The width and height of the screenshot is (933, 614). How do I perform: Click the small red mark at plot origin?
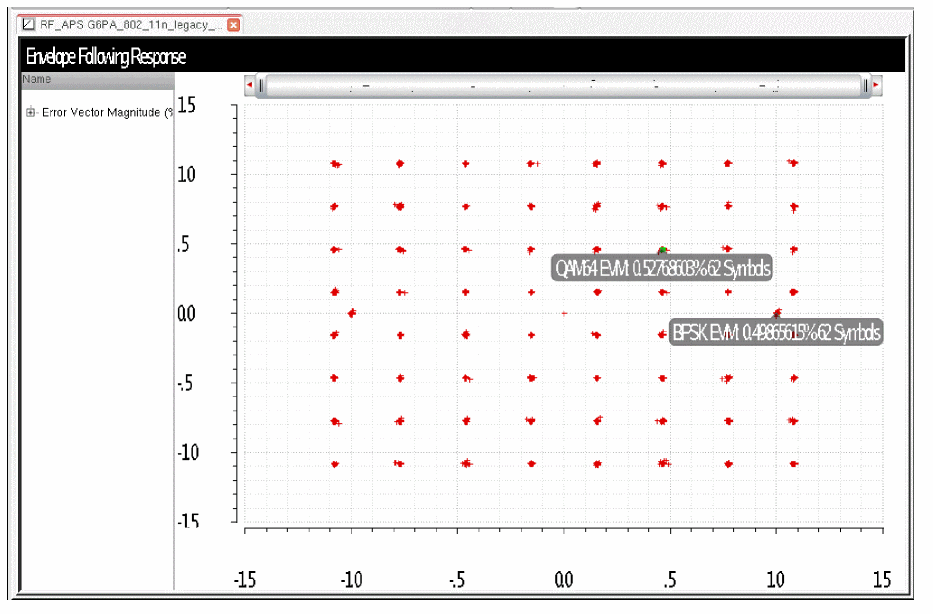pyautogui.click(x=564, y=313)
